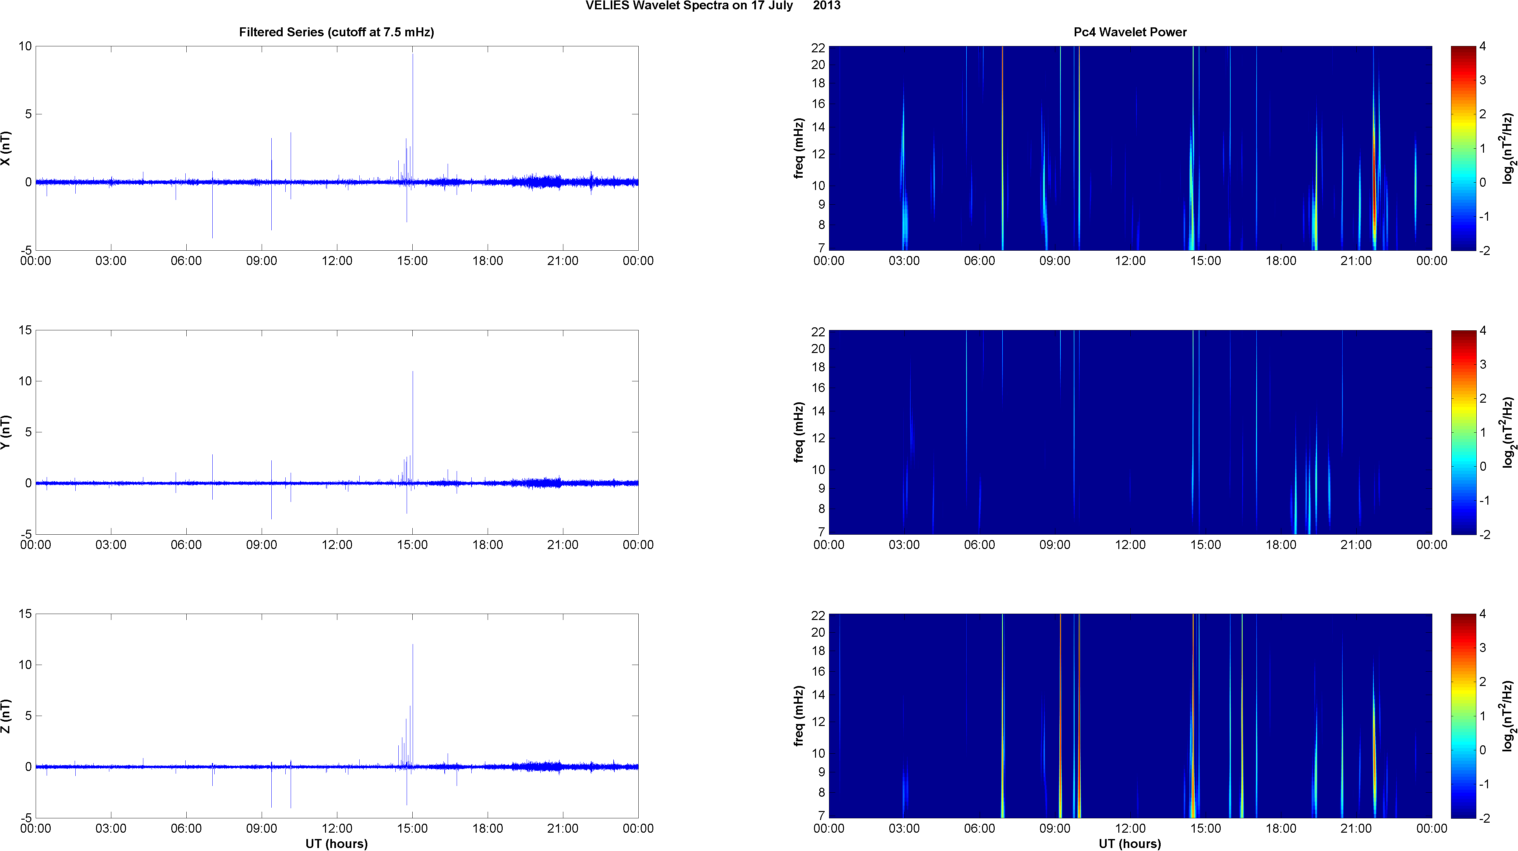1518x851 pixels.
Task: Click the UT (hours) label under the Z series
Action: coord(336,843)
